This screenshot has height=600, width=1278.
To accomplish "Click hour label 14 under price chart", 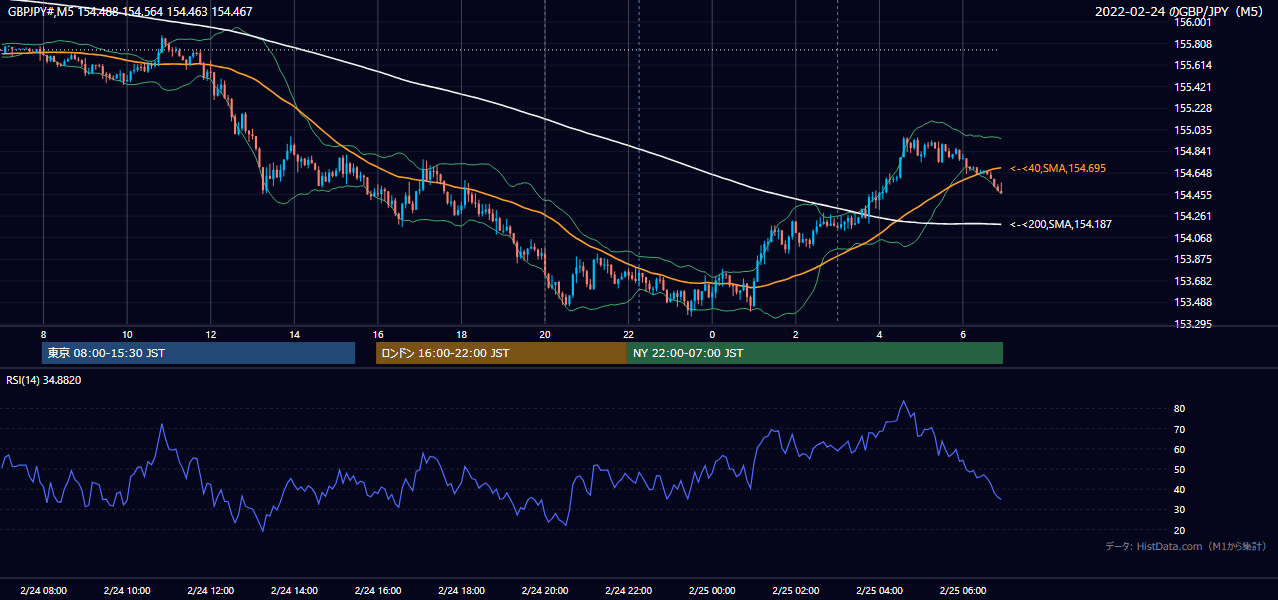I will [x=294, y=334].
